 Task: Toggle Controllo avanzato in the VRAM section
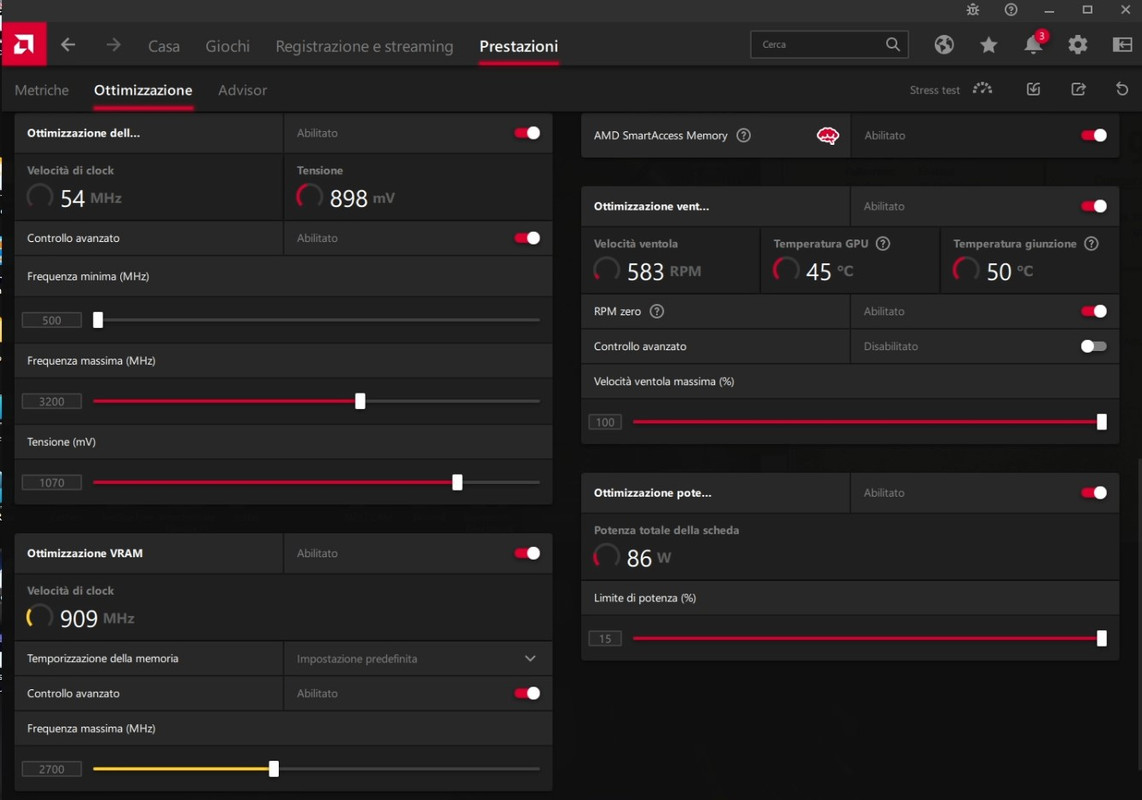click(527, 693)
